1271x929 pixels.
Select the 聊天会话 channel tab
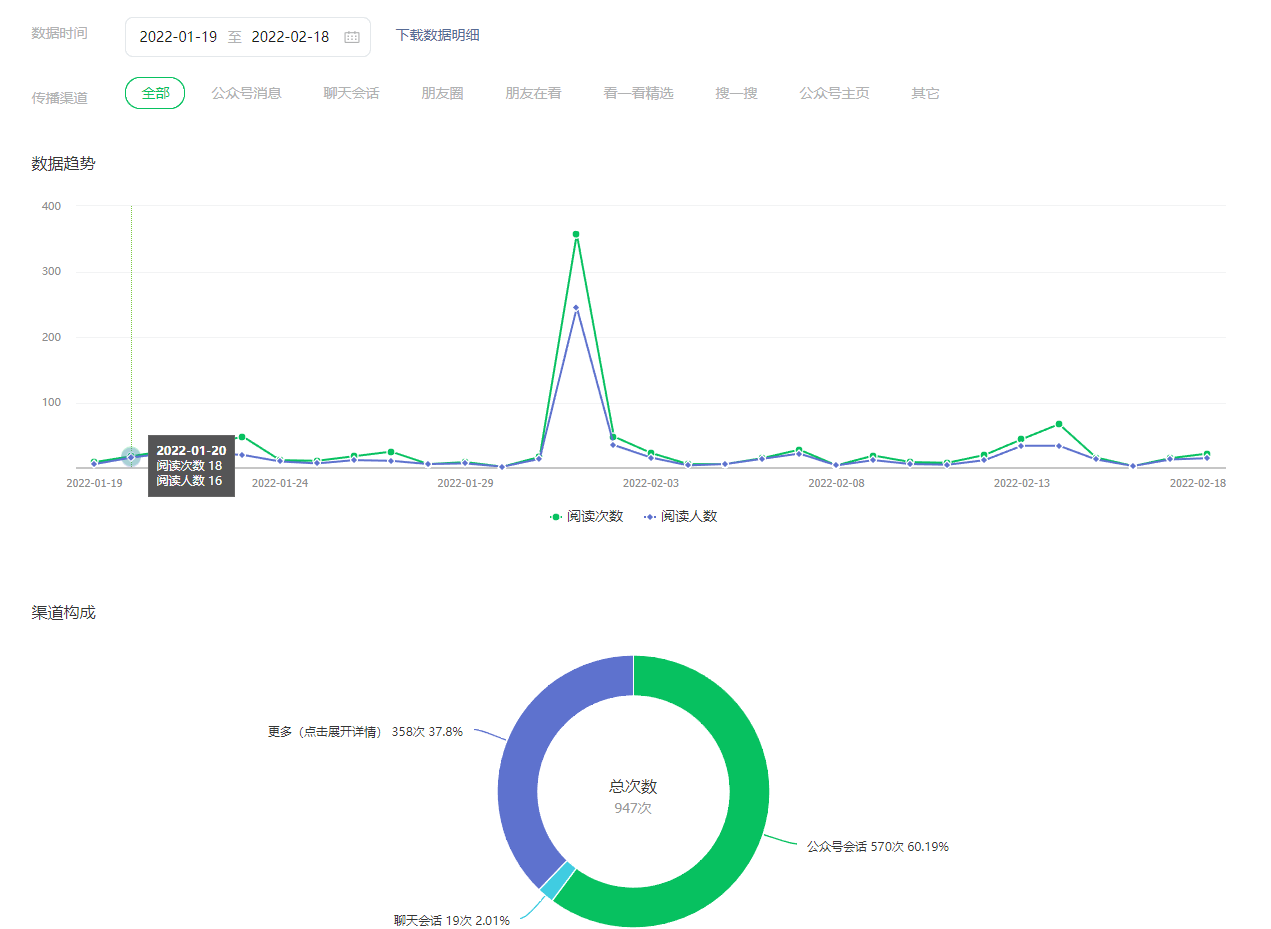click(x=351, y=93)
